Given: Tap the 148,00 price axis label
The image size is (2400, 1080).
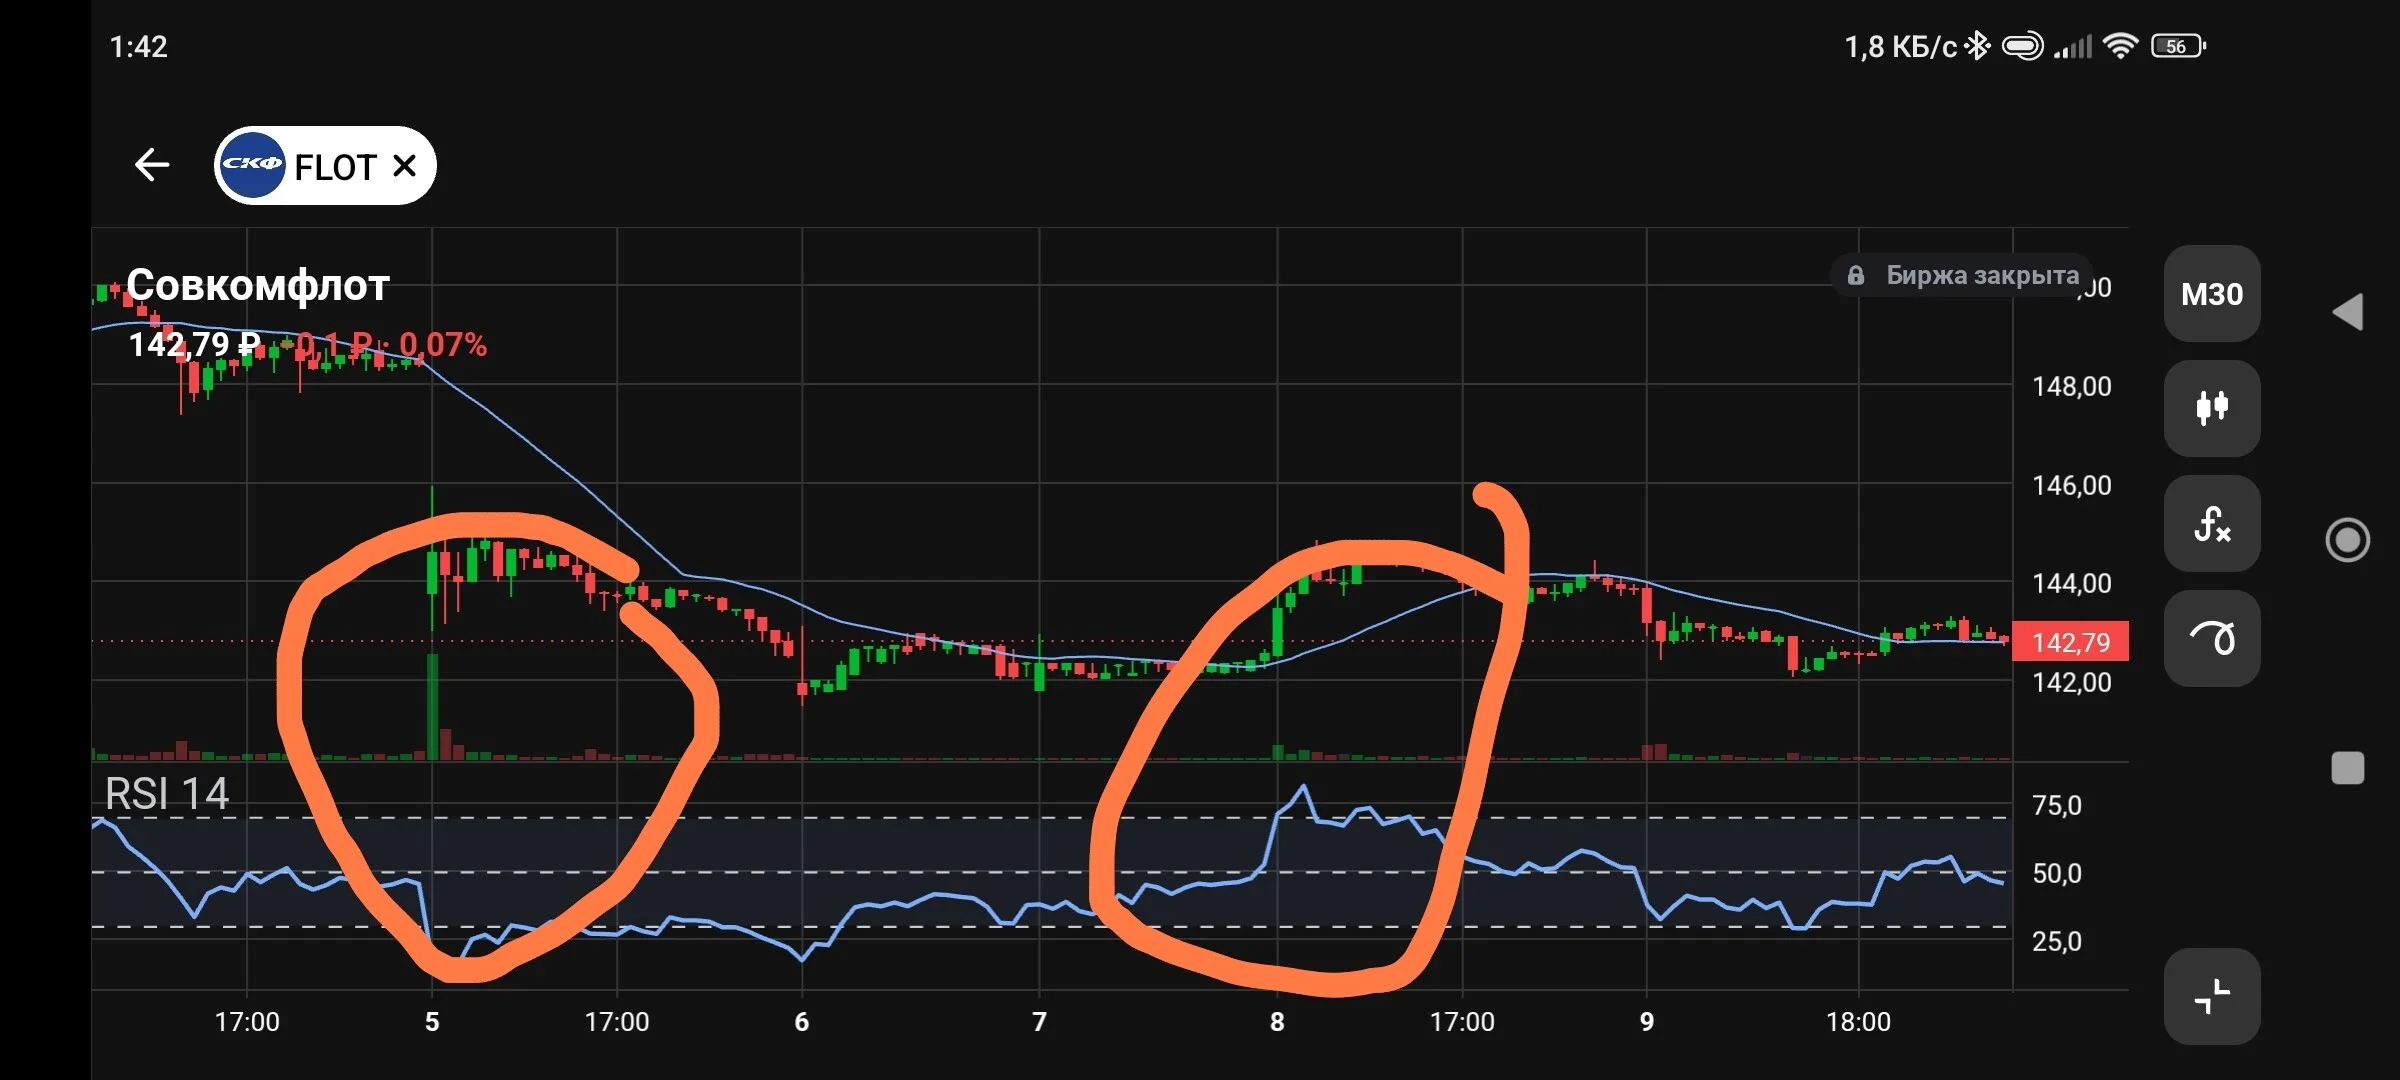Looking at the screenshot, I should coord(2072,387).
